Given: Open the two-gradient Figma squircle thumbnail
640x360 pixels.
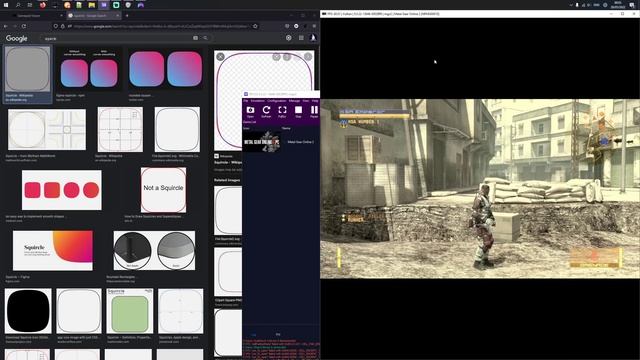Looking at the screenshot, I should pyautogui.click(x=89, y=70).
